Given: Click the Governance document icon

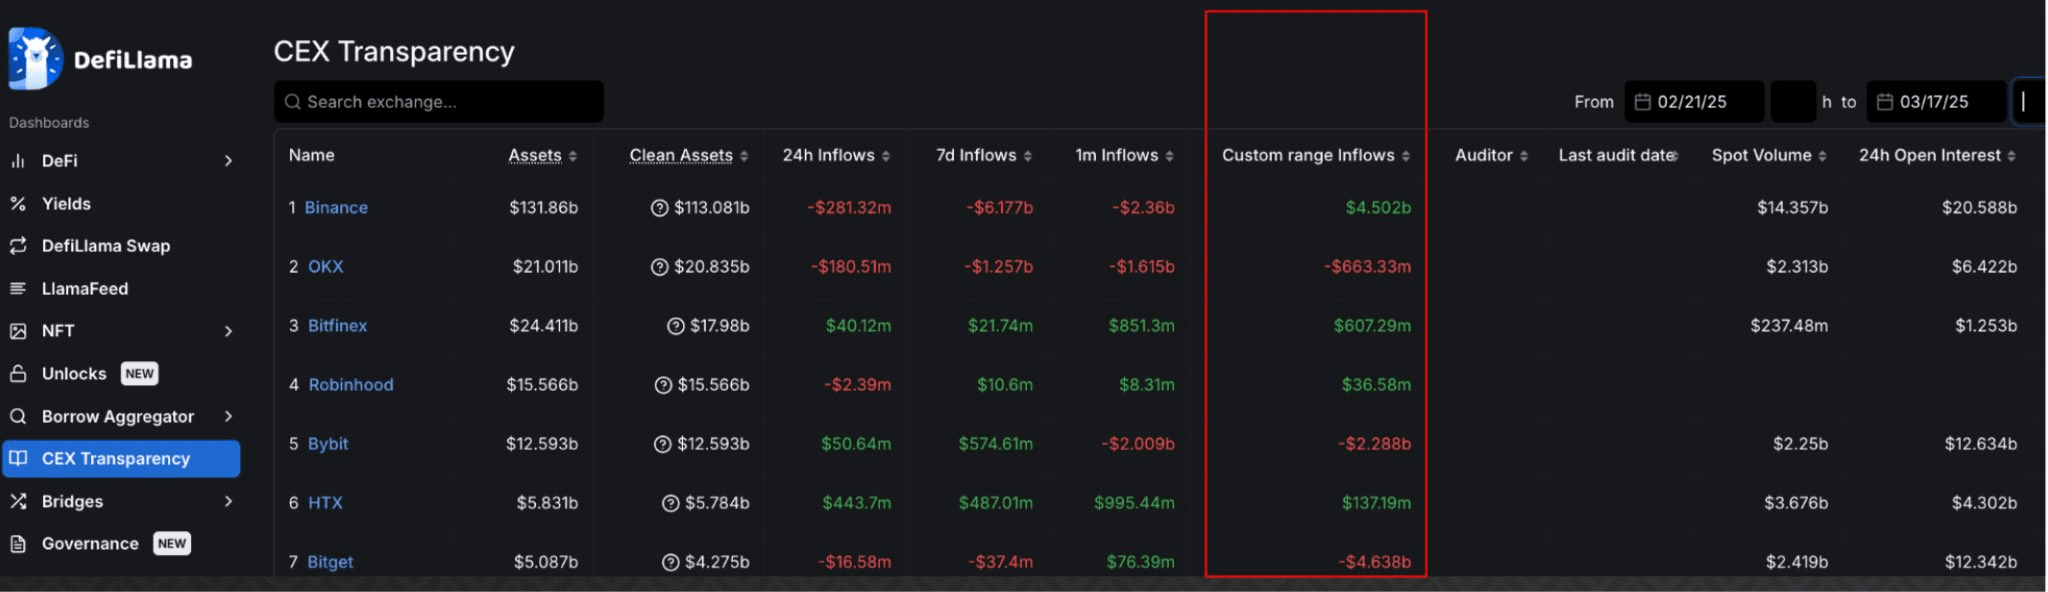Looking at the screenshot, I should coord(18,544).
